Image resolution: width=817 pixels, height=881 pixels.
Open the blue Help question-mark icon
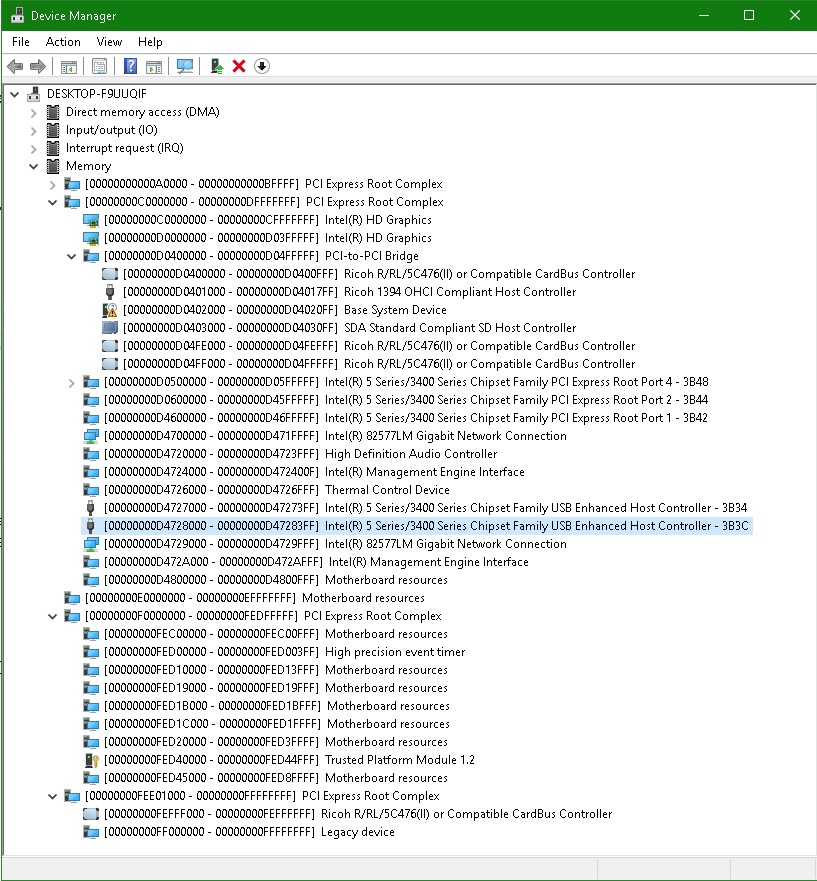130,66
